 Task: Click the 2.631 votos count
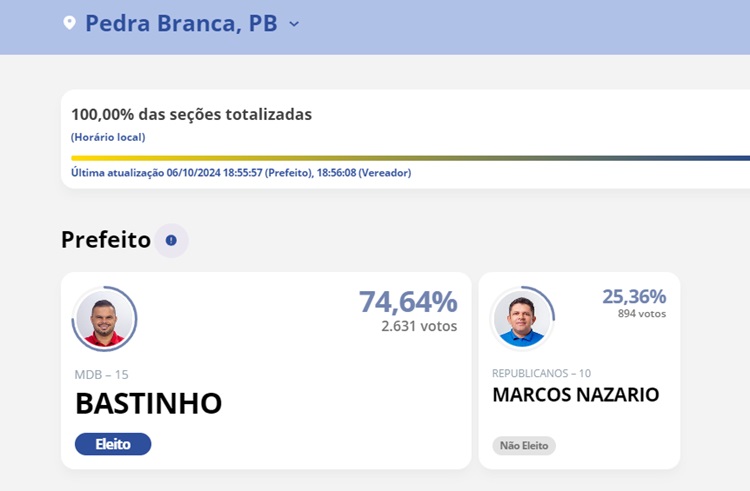(x=419, y=326)
